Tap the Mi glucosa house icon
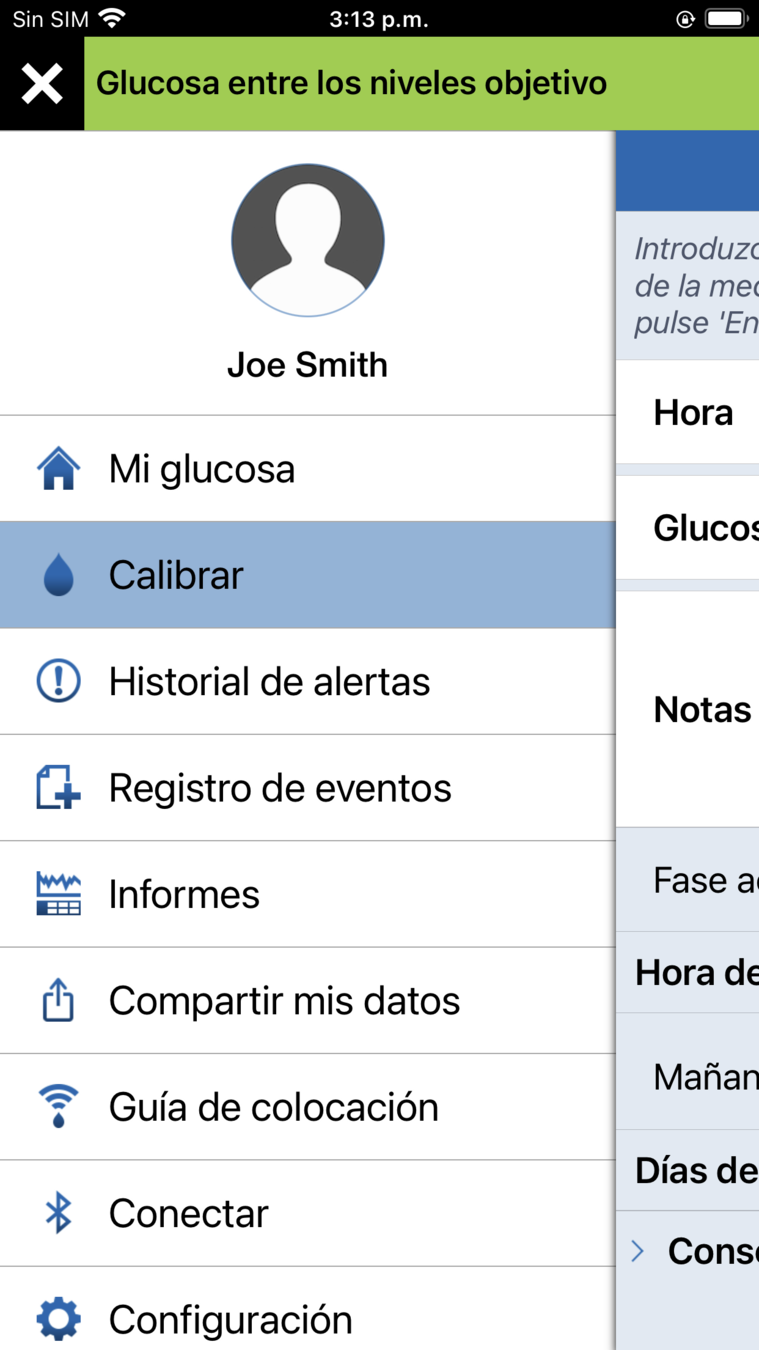Screen dimensions: 759x1350 [x=58, y=469]
